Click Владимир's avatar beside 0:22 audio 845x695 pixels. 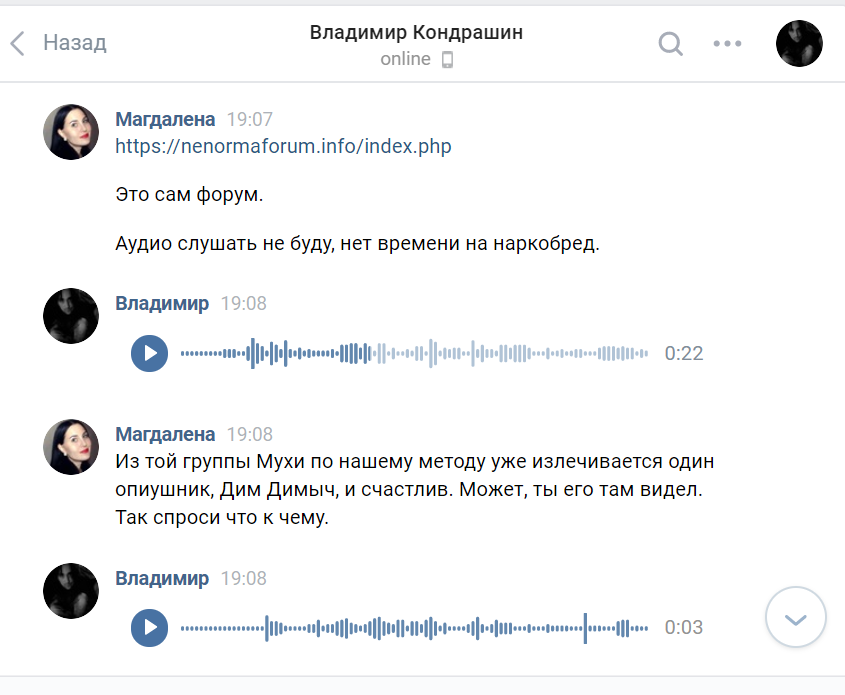click(x=71, y=316)
